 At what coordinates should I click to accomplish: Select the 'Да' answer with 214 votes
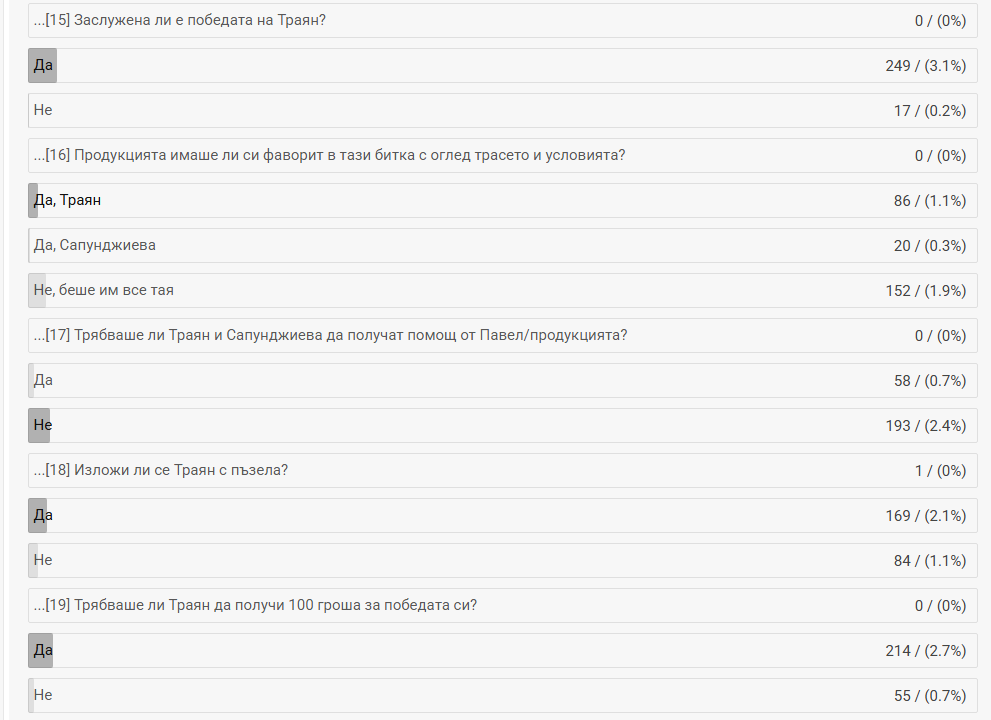(43, 650)
